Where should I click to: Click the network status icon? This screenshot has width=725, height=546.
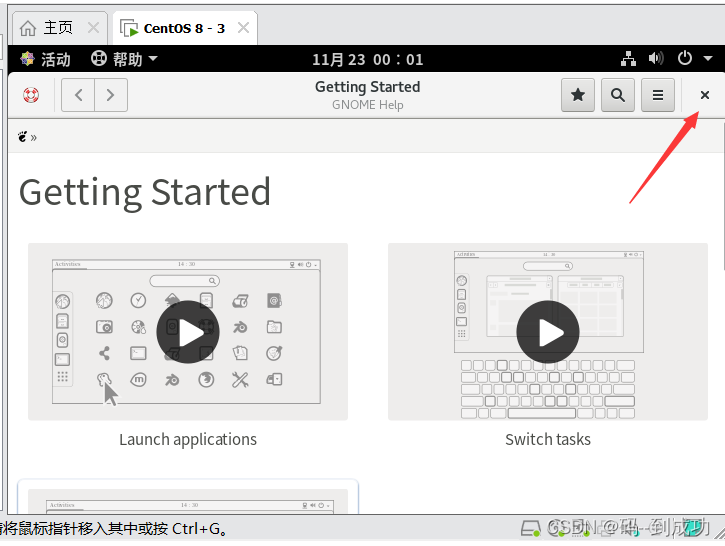tap(628, 59)
